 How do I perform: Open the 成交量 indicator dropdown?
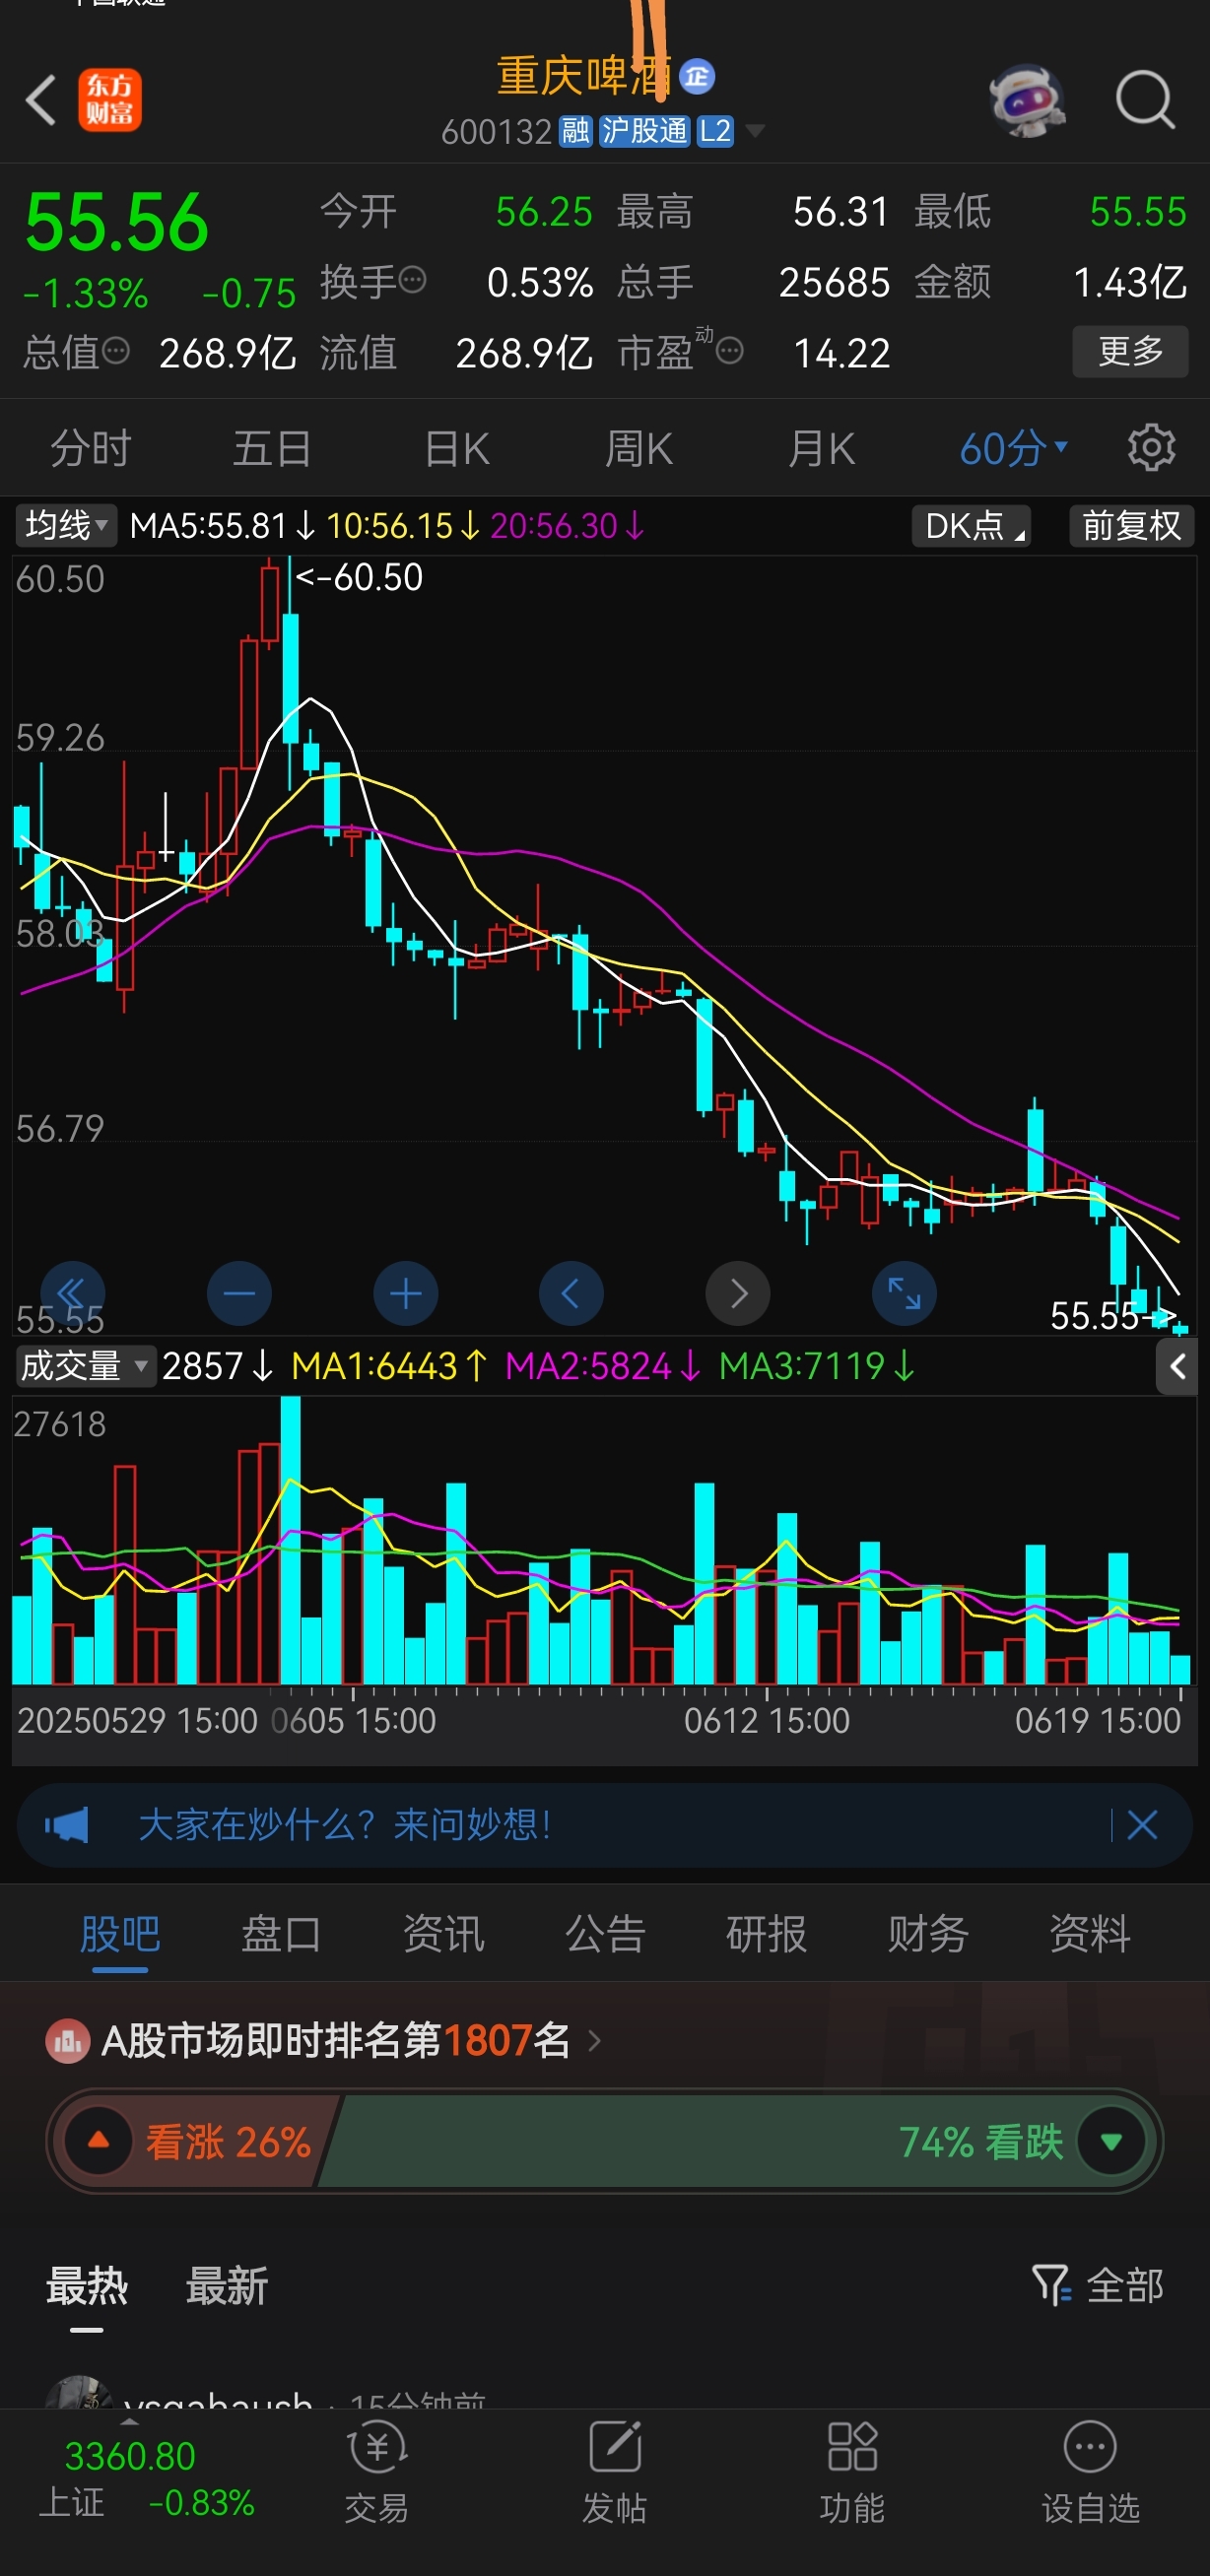point(85,1365)
